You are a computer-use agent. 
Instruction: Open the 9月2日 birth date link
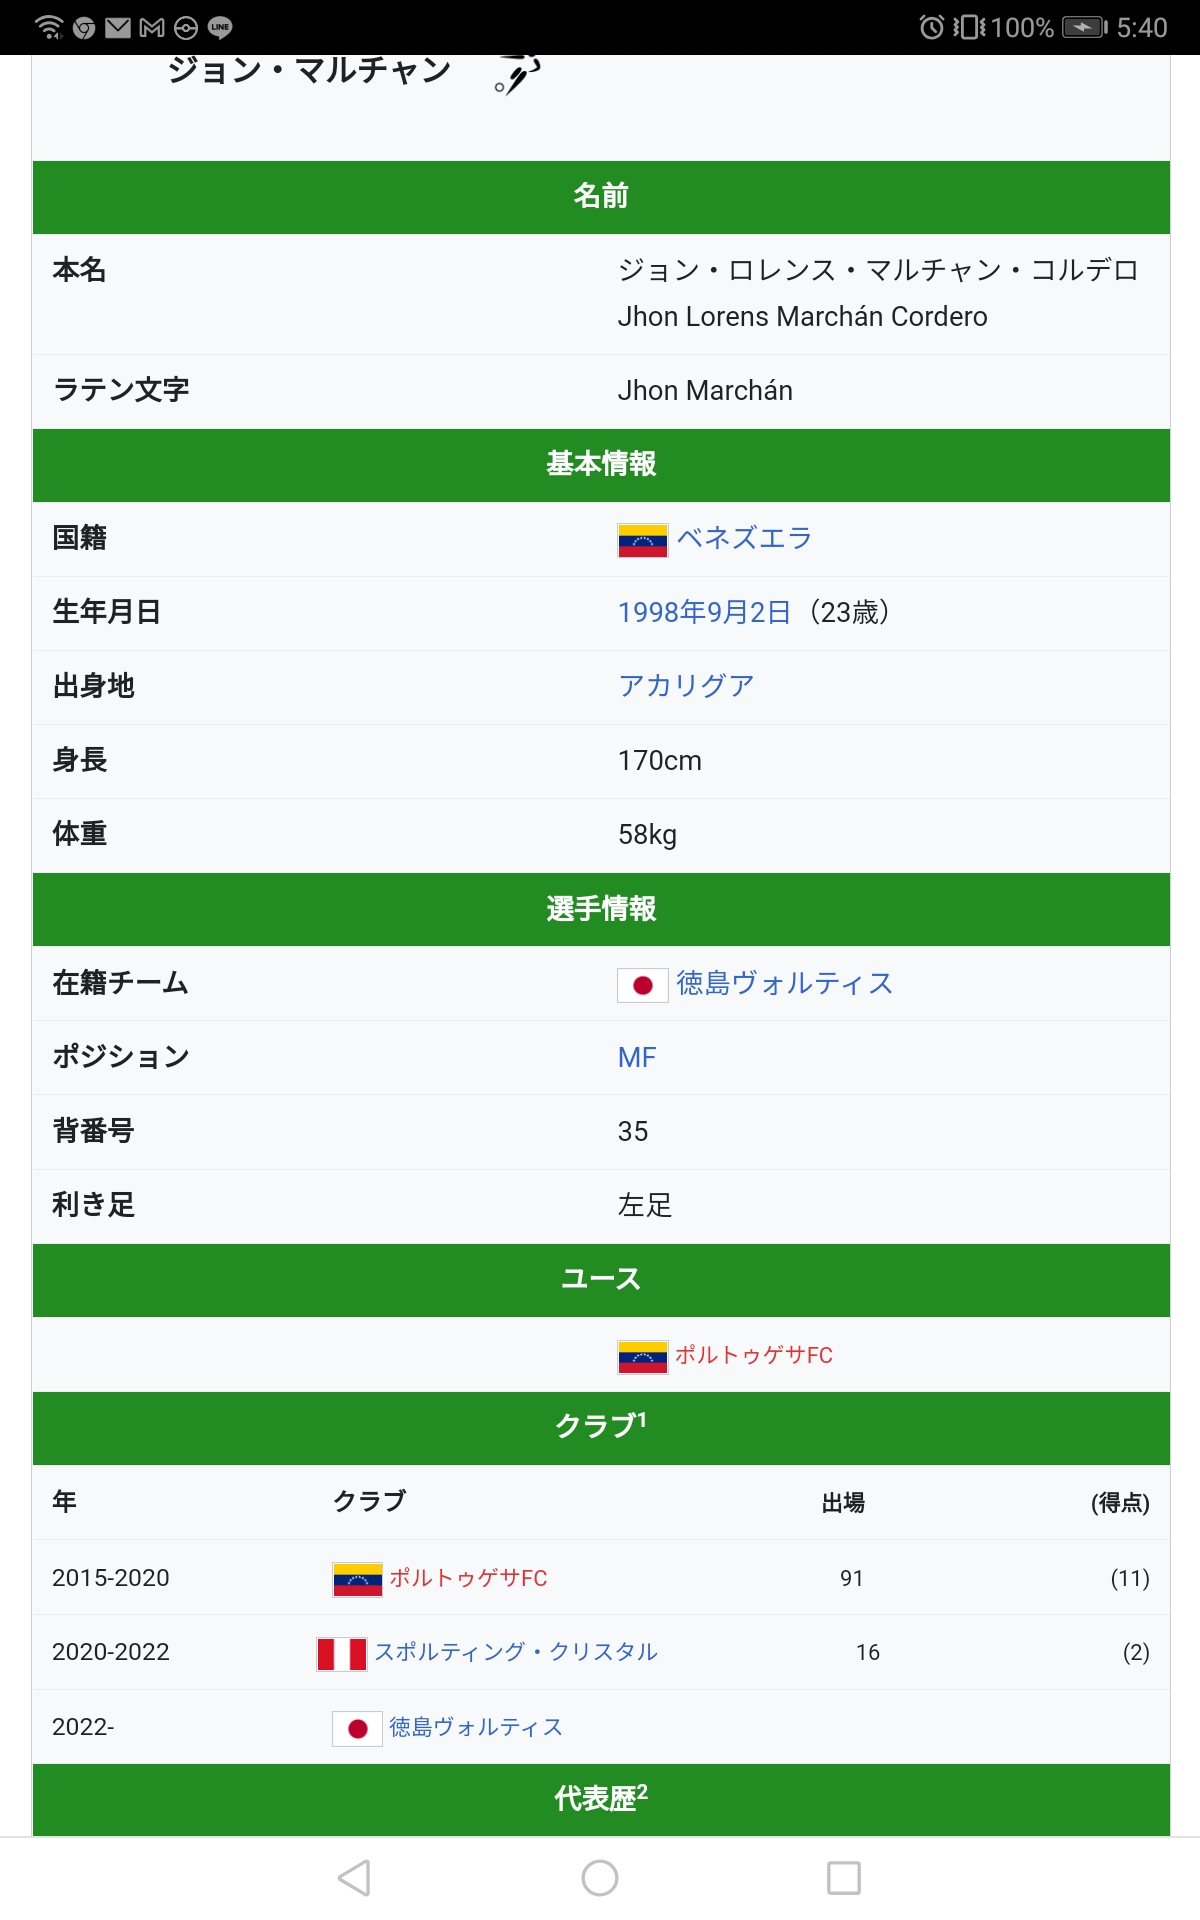pos(749,612)
